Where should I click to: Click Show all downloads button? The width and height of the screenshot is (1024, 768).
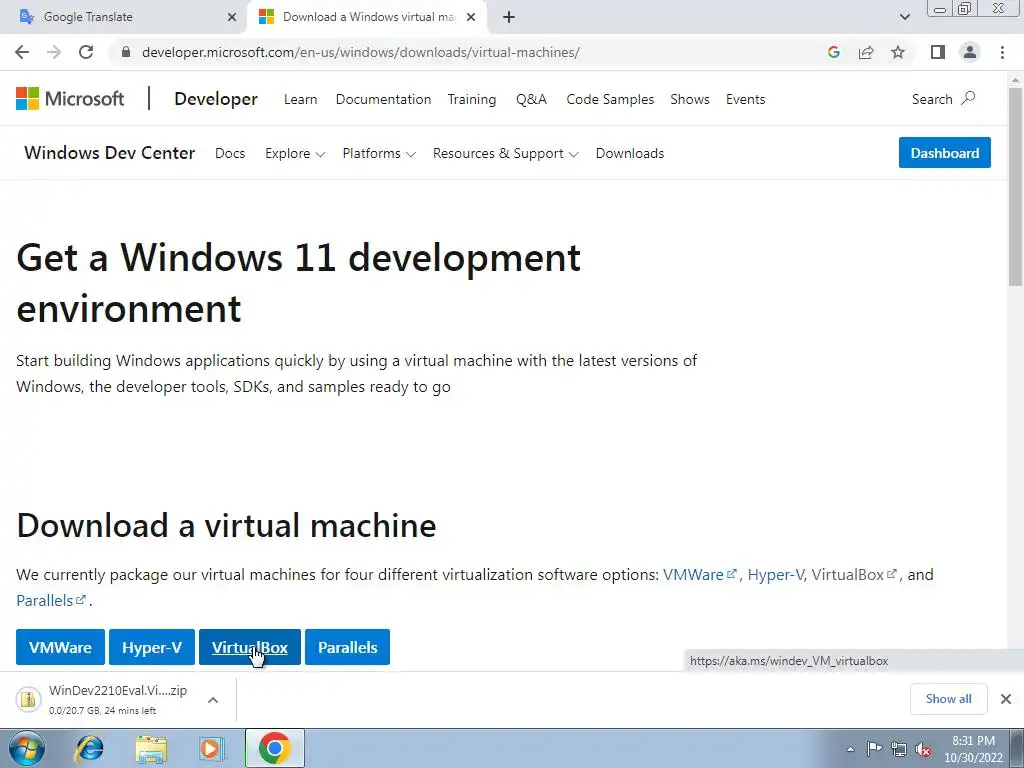tap(948, 699)
